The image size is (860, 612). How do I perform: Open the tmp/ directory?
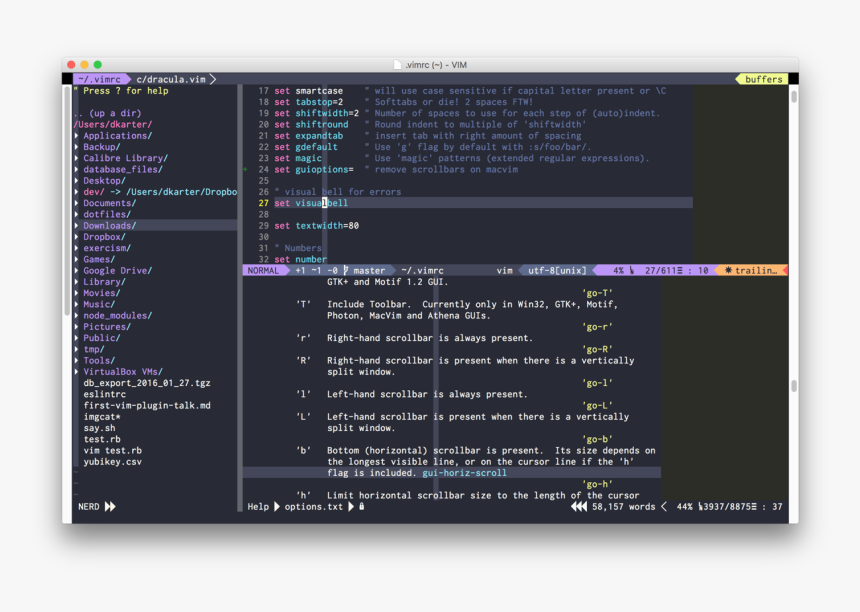pyautogui.click(x=94, y=349)
